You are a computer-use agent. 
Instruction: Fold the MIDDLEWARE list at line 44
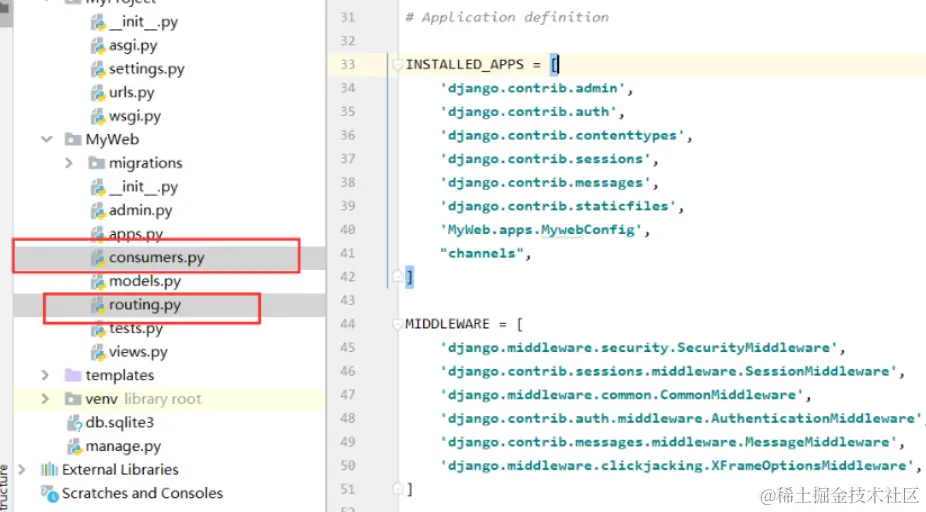tap(397, 324)
